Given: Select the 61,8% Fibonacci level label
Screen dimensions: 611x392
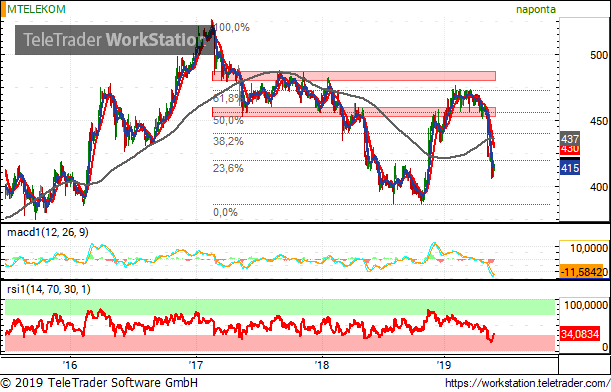Looking at the screenshot, I should tap(227, 98).
